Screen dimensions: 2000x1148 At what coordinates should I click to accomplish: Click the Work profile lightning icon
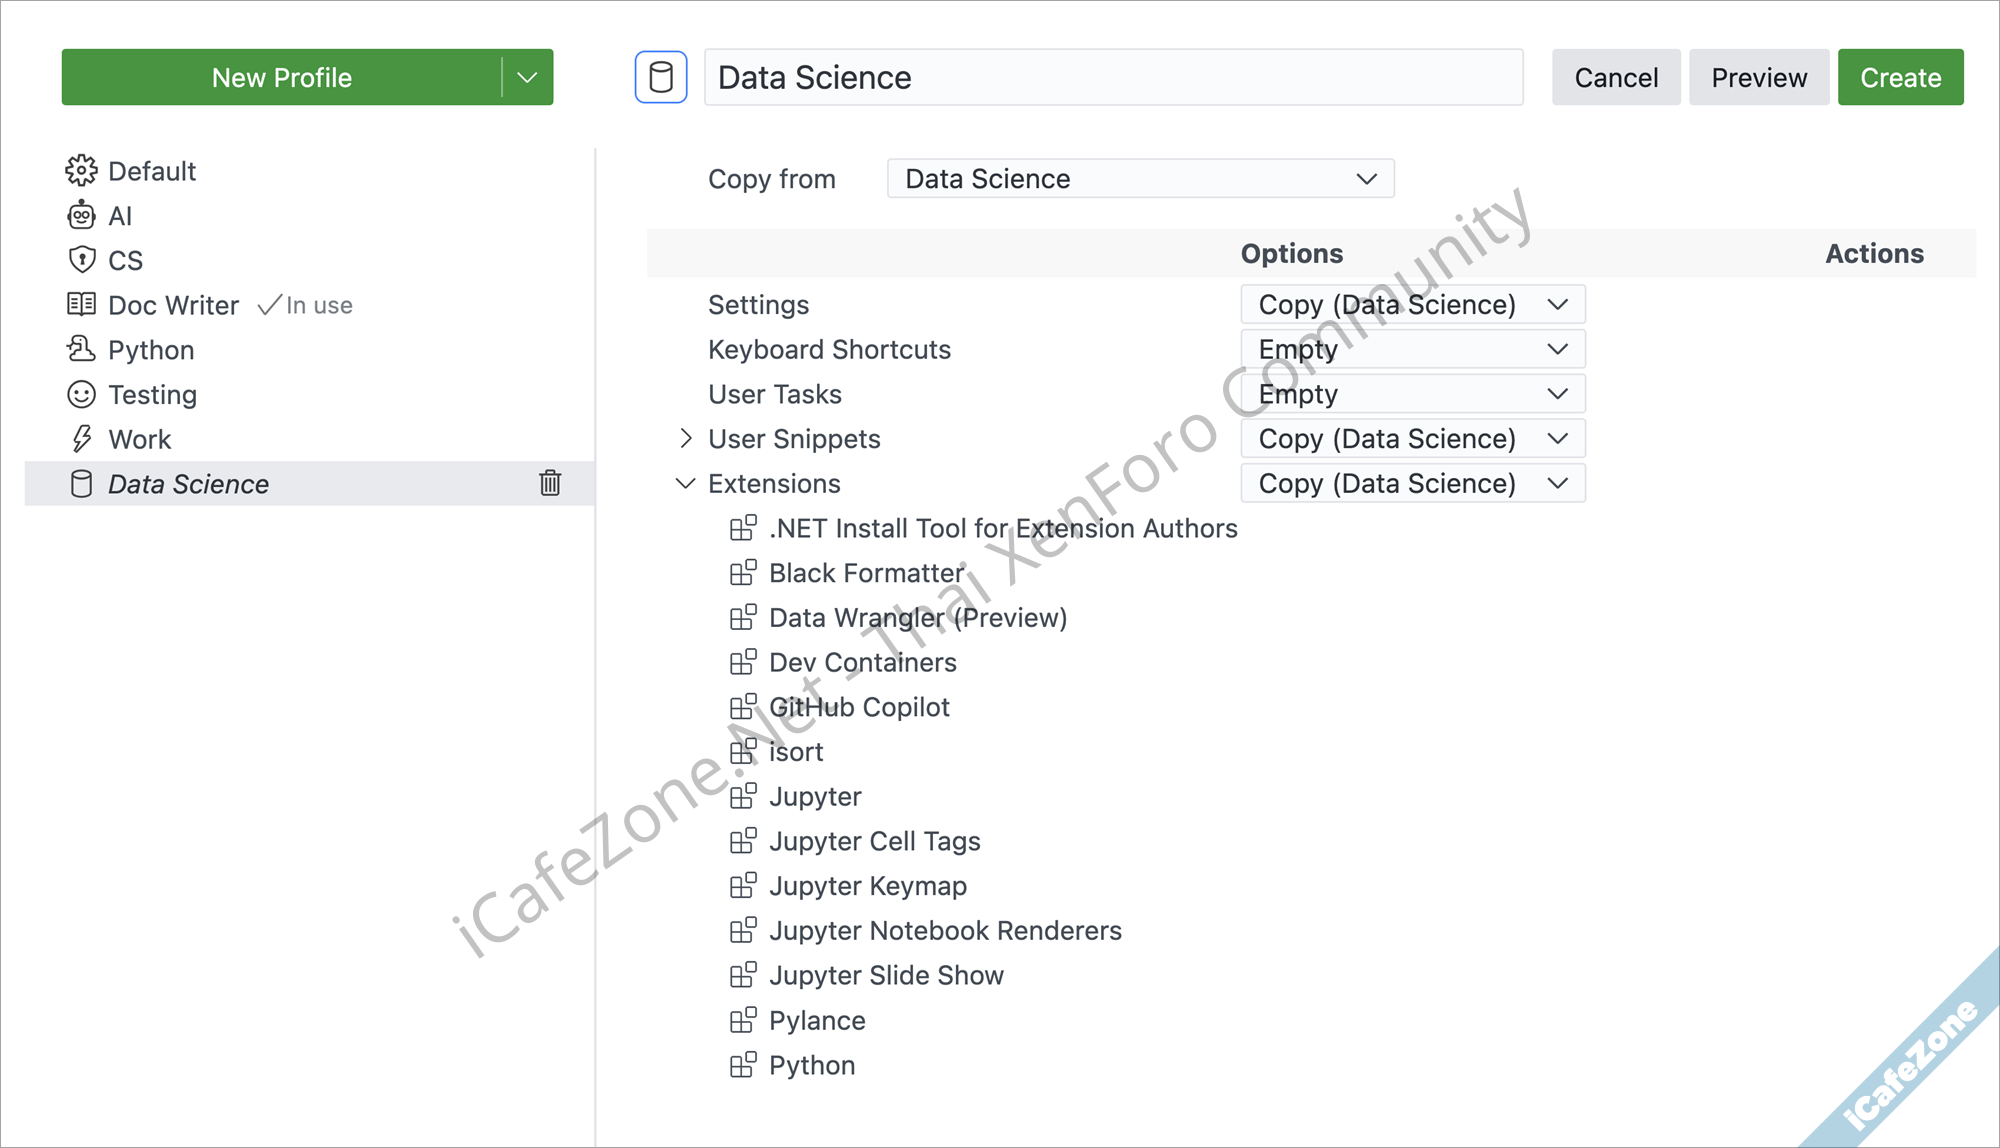point(81,439)
